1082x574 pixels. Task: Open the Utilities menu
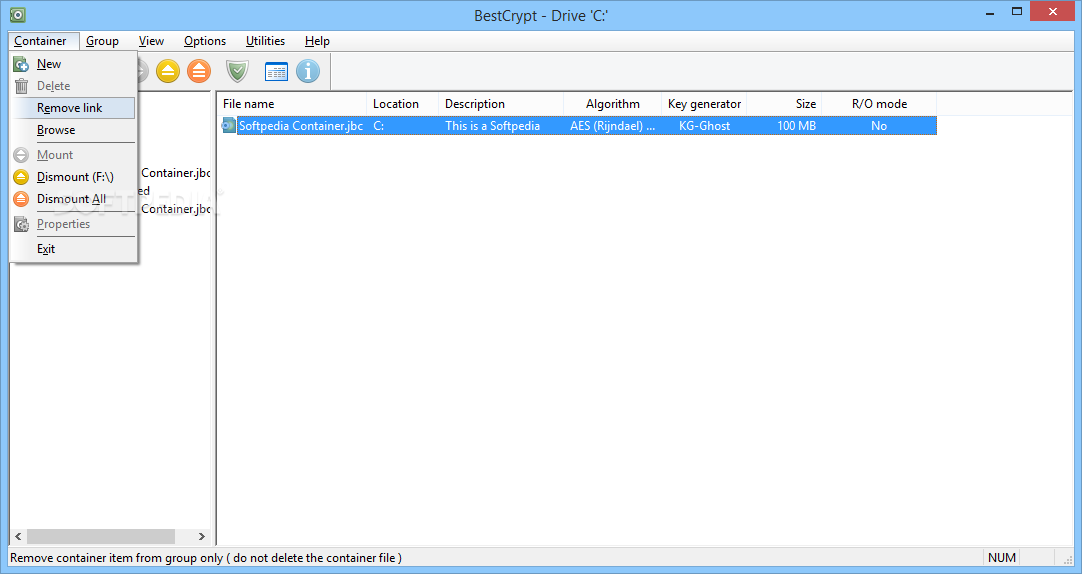[x=265, y=41]
